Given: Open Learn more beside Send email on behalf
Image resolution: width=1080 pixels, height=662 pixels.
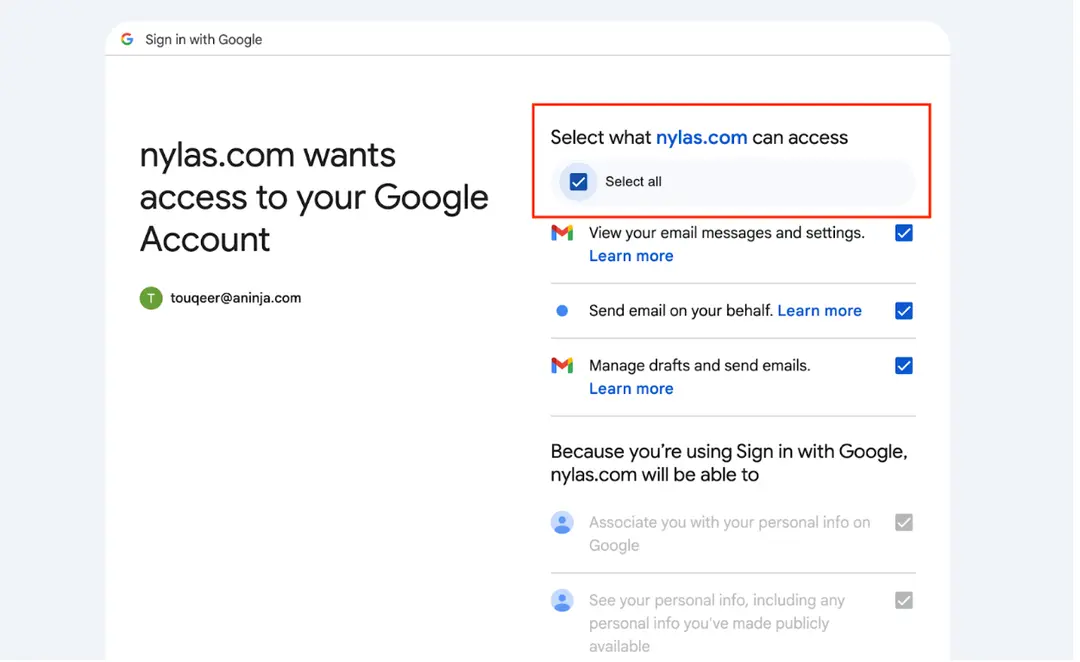Looking at the screenshot, I should click(819, 311).
